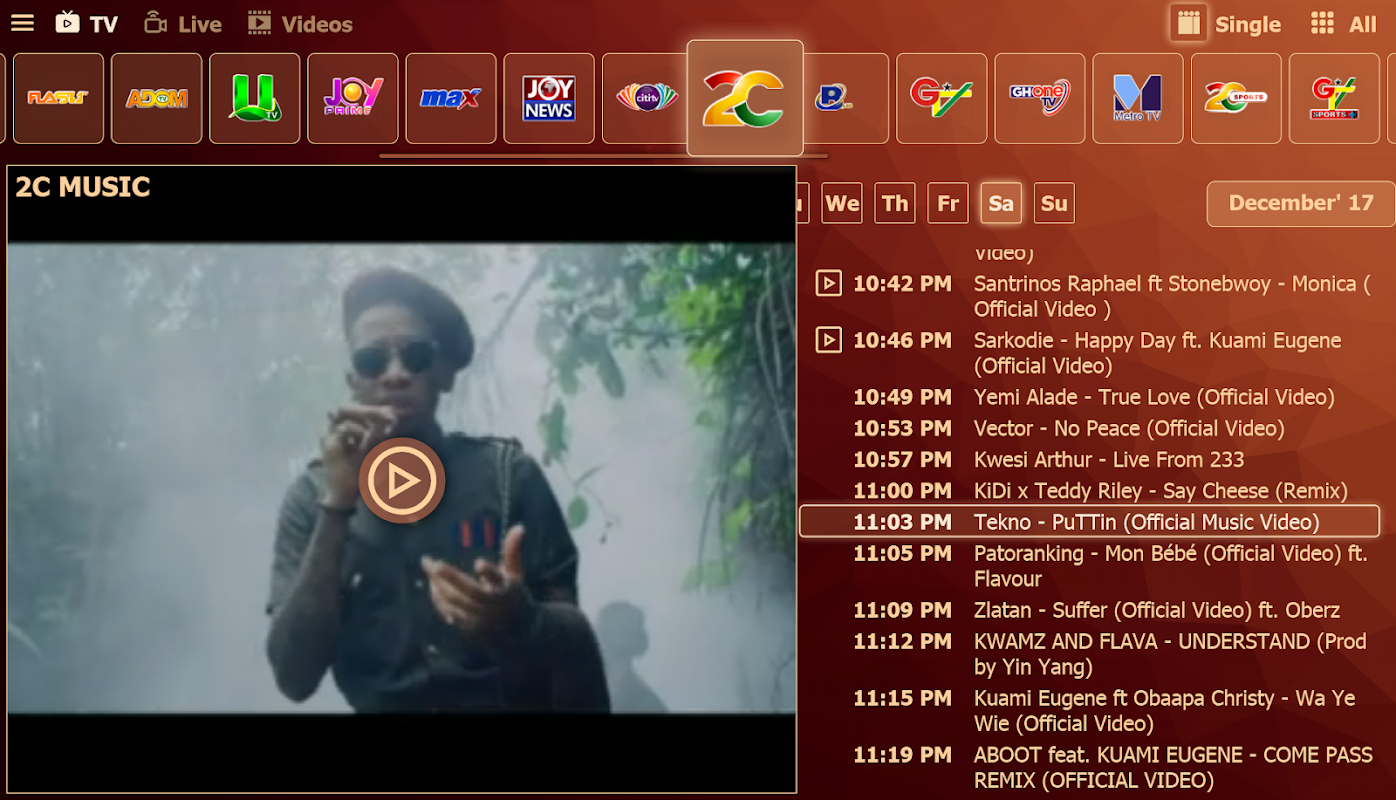This screenshot has width=1396, height=800.
Task: Select Kwesi Arthur - Live From 233
Action: coord(1109,459)
